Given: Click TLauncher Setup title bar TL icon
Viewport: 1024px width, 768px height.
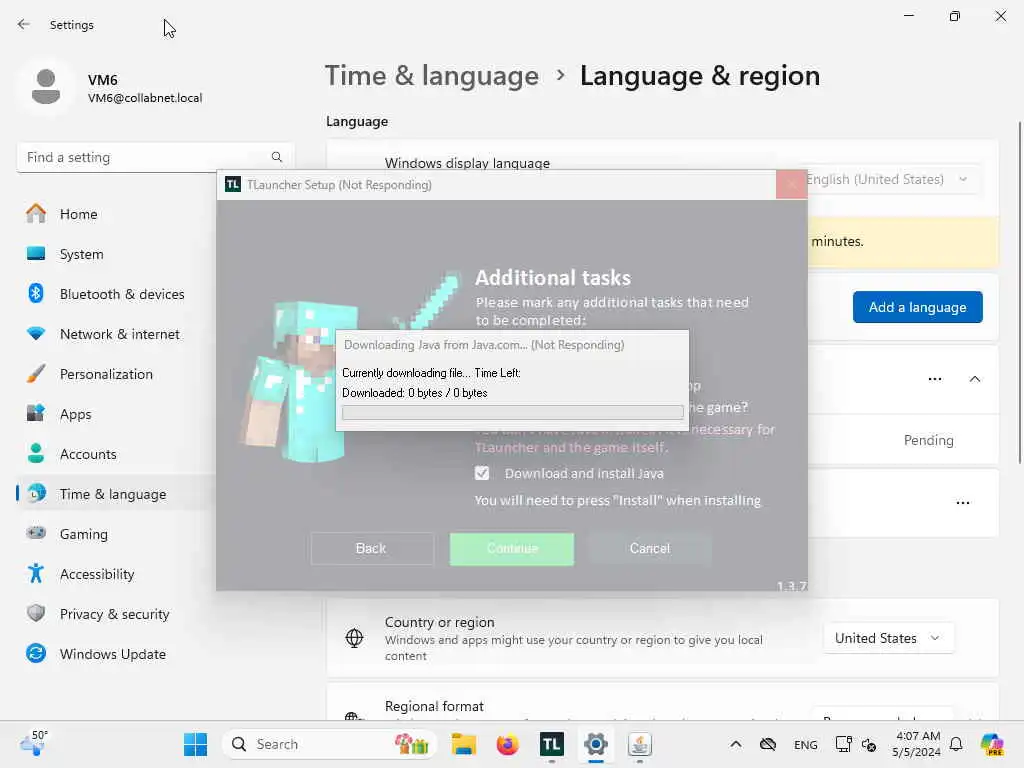Looking at the screenshot, I should point(232,185).
